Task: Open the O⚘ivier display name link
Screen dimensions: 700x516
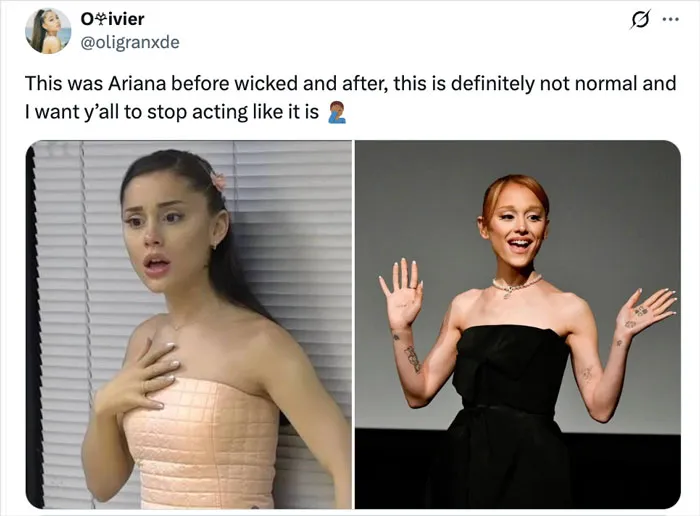Action: coord(112,19)
